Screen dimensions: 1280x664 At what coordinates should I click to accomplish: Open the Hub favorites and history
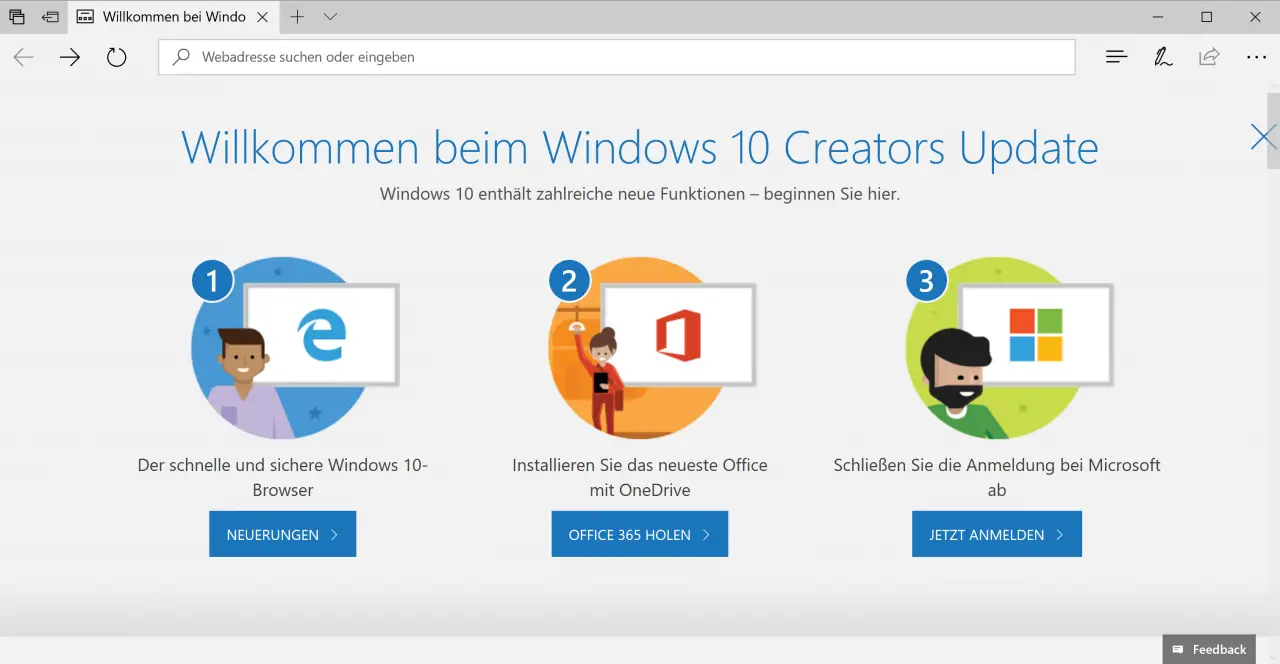pos(1117,57)
